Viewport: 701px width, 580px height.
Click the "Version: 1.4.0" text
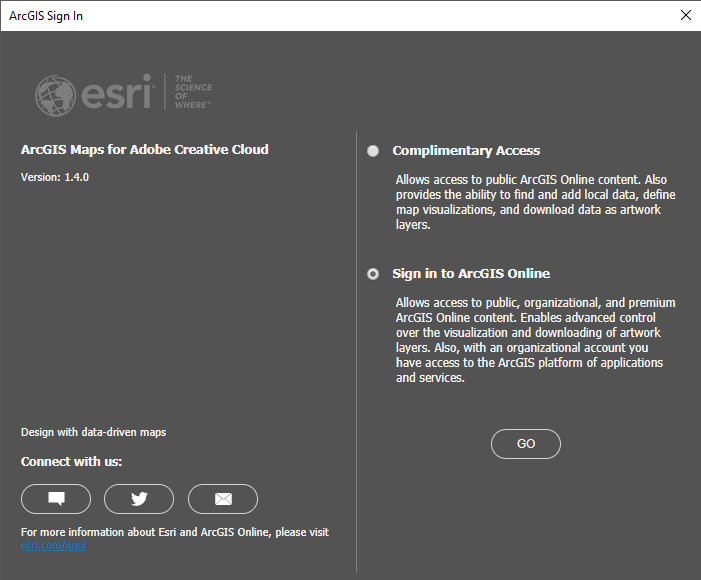pos(55,177)
